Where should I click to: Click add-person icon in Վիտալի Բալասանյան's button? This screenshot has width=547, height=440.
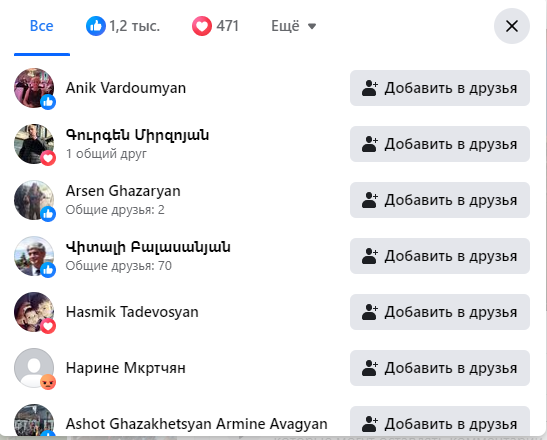click(370, 256)
